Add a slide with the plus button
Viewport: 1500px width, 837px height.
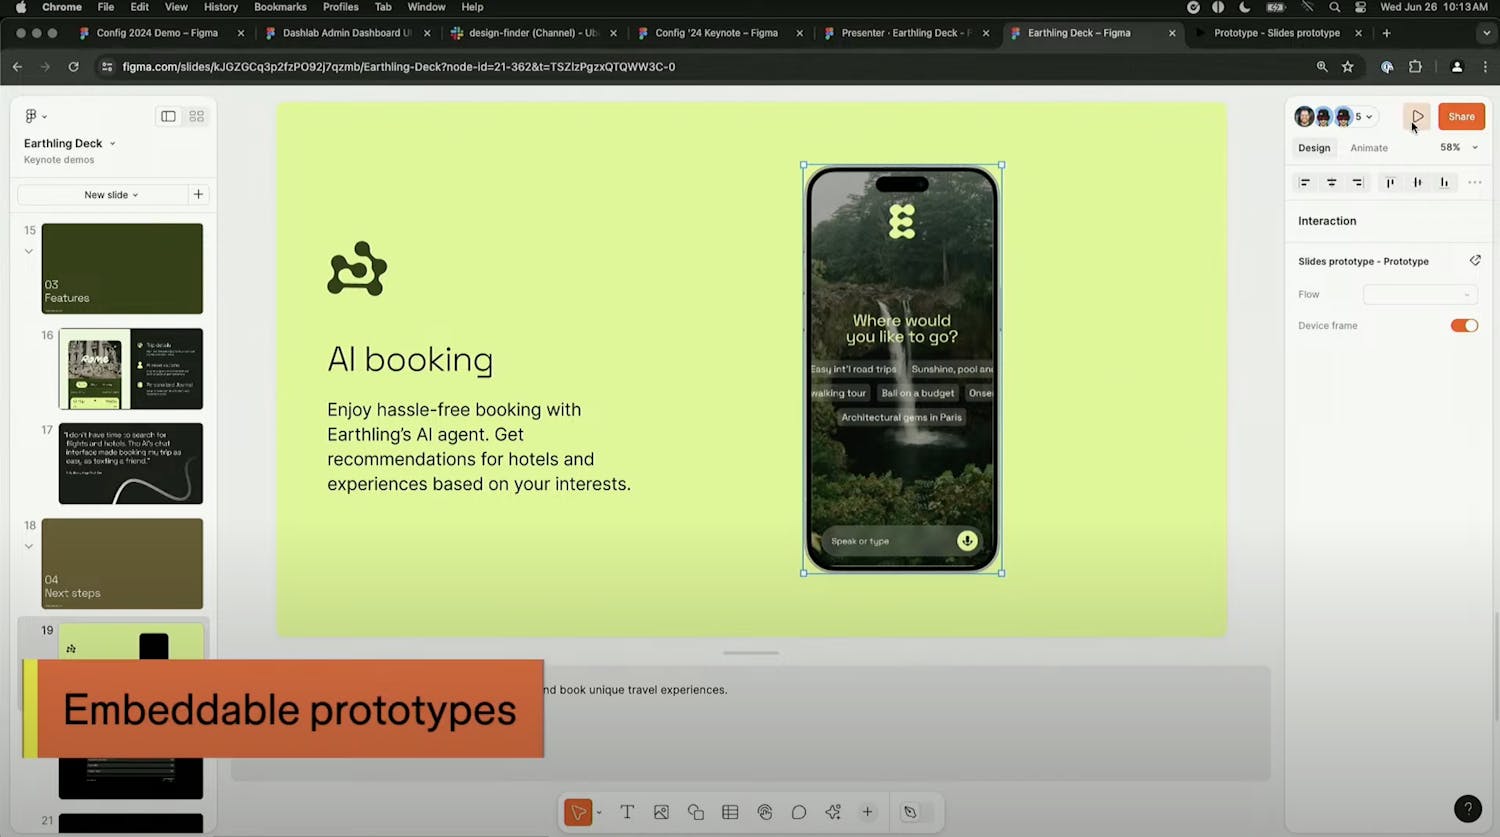click(x=198, y=194)
